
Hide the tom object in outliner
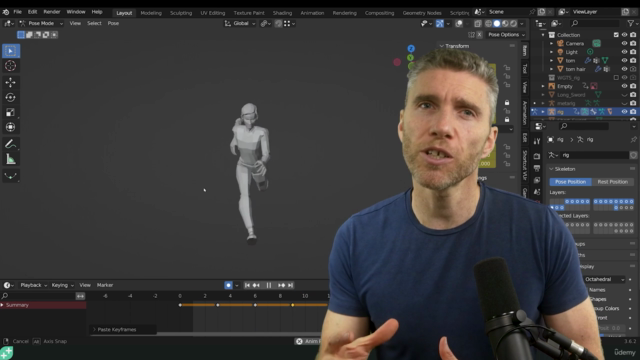click(x=624, y=60)
